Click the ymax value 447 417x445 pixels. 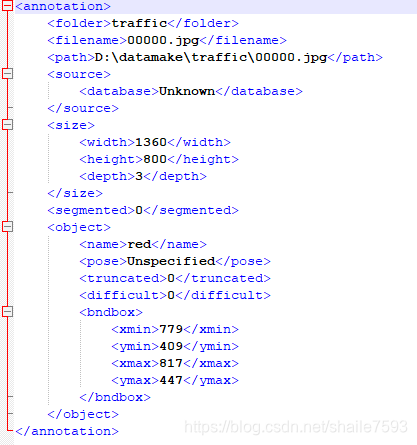point(171,380)
